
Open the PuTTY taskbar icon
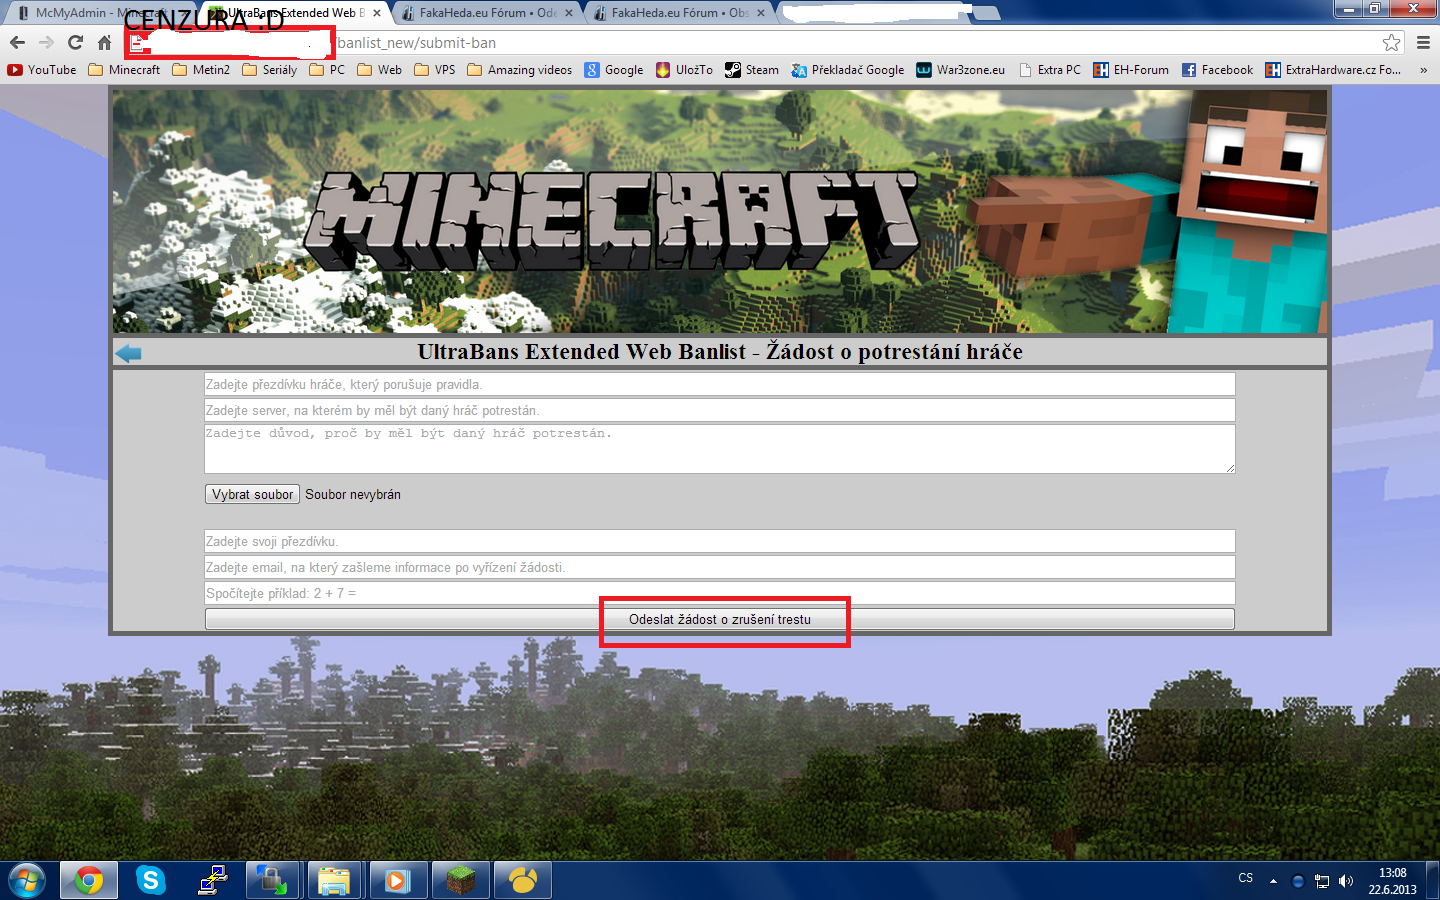(213, 881)
